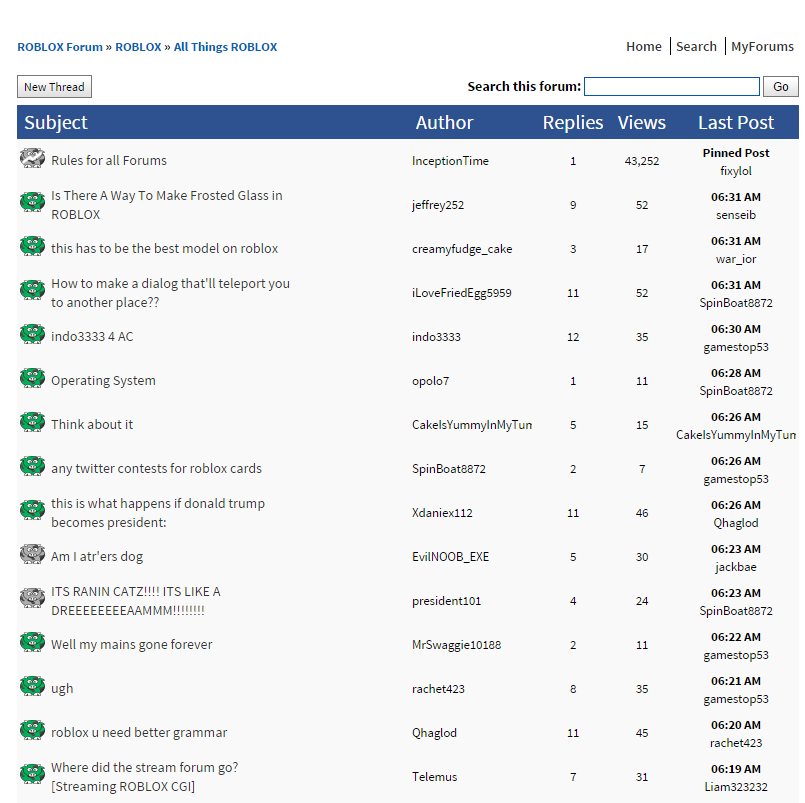Open MyForums in top navigation

[x=762, y=47]
